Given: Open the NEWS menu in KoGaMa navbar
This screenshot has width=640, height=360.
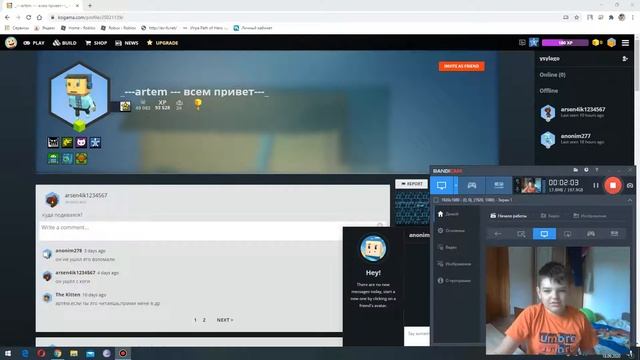Looking at the screenshot, I should pyautogui.click(x=127, y=43).
